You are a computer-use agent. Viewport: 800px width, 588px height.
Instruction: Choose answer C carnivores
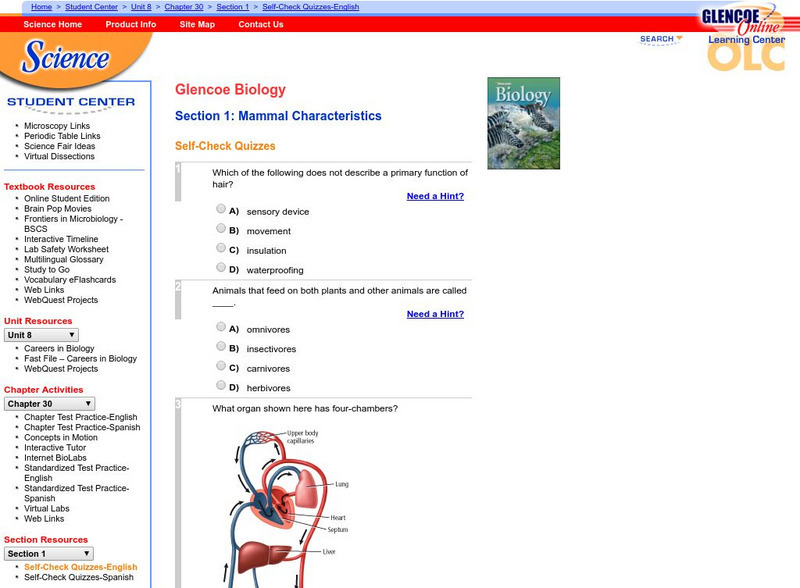(221, 365)
